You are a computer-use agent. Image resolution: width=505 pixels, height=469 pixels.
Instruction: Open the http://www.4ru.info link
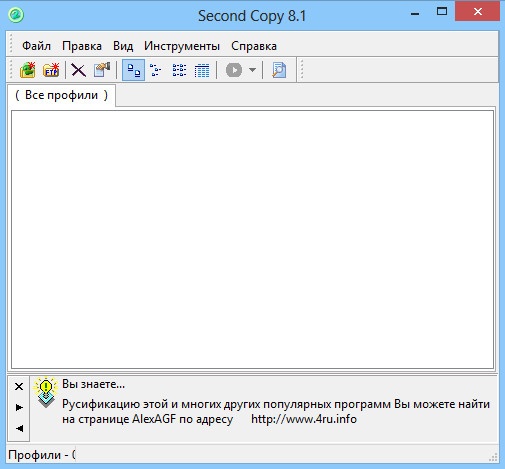tap(304, 419)
